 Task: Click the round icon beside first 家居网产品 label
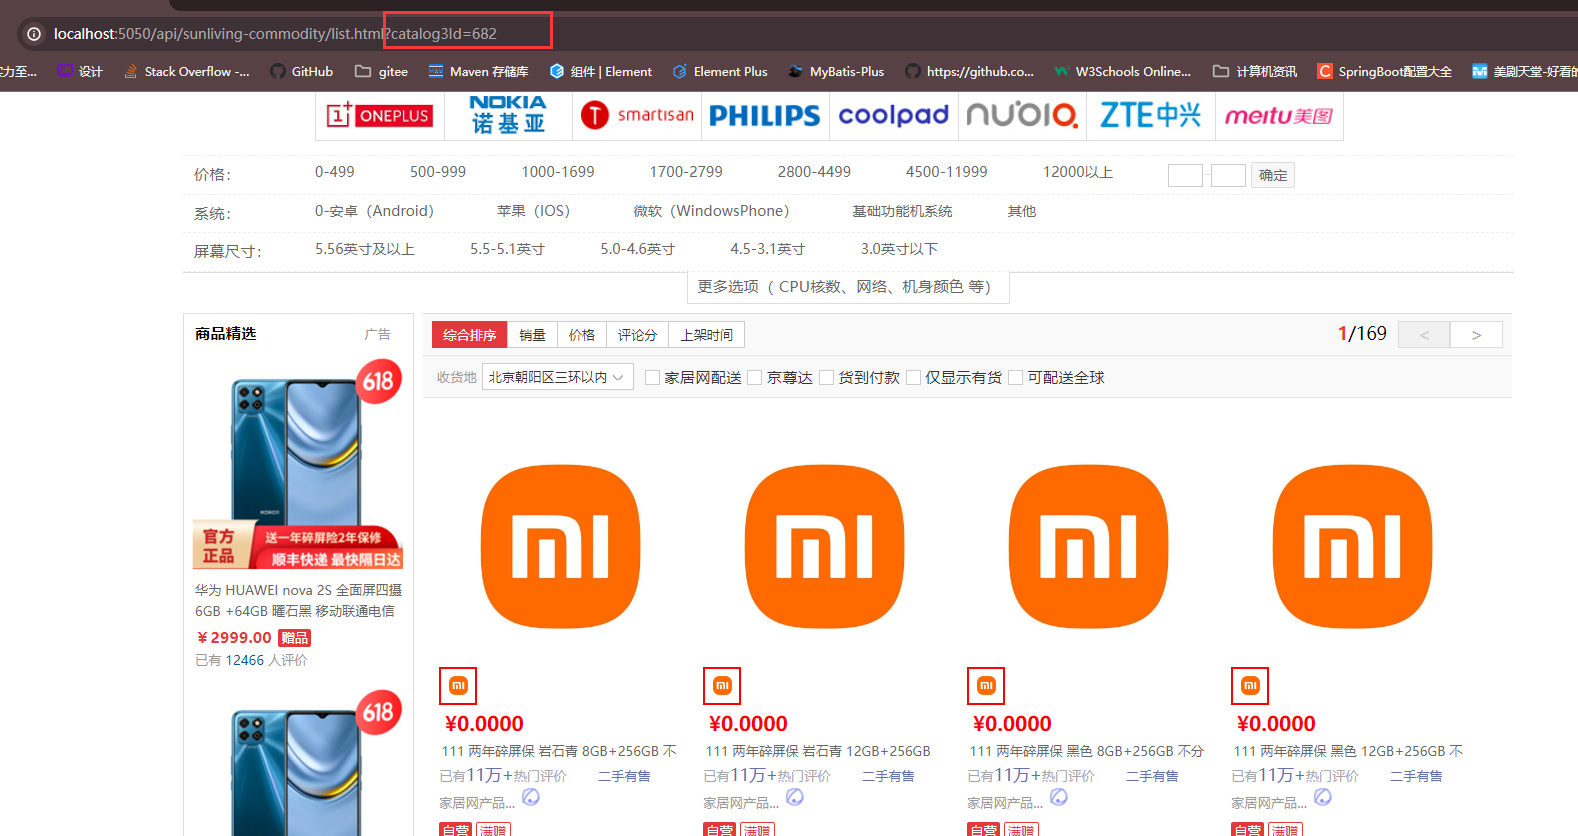[531, 797]
